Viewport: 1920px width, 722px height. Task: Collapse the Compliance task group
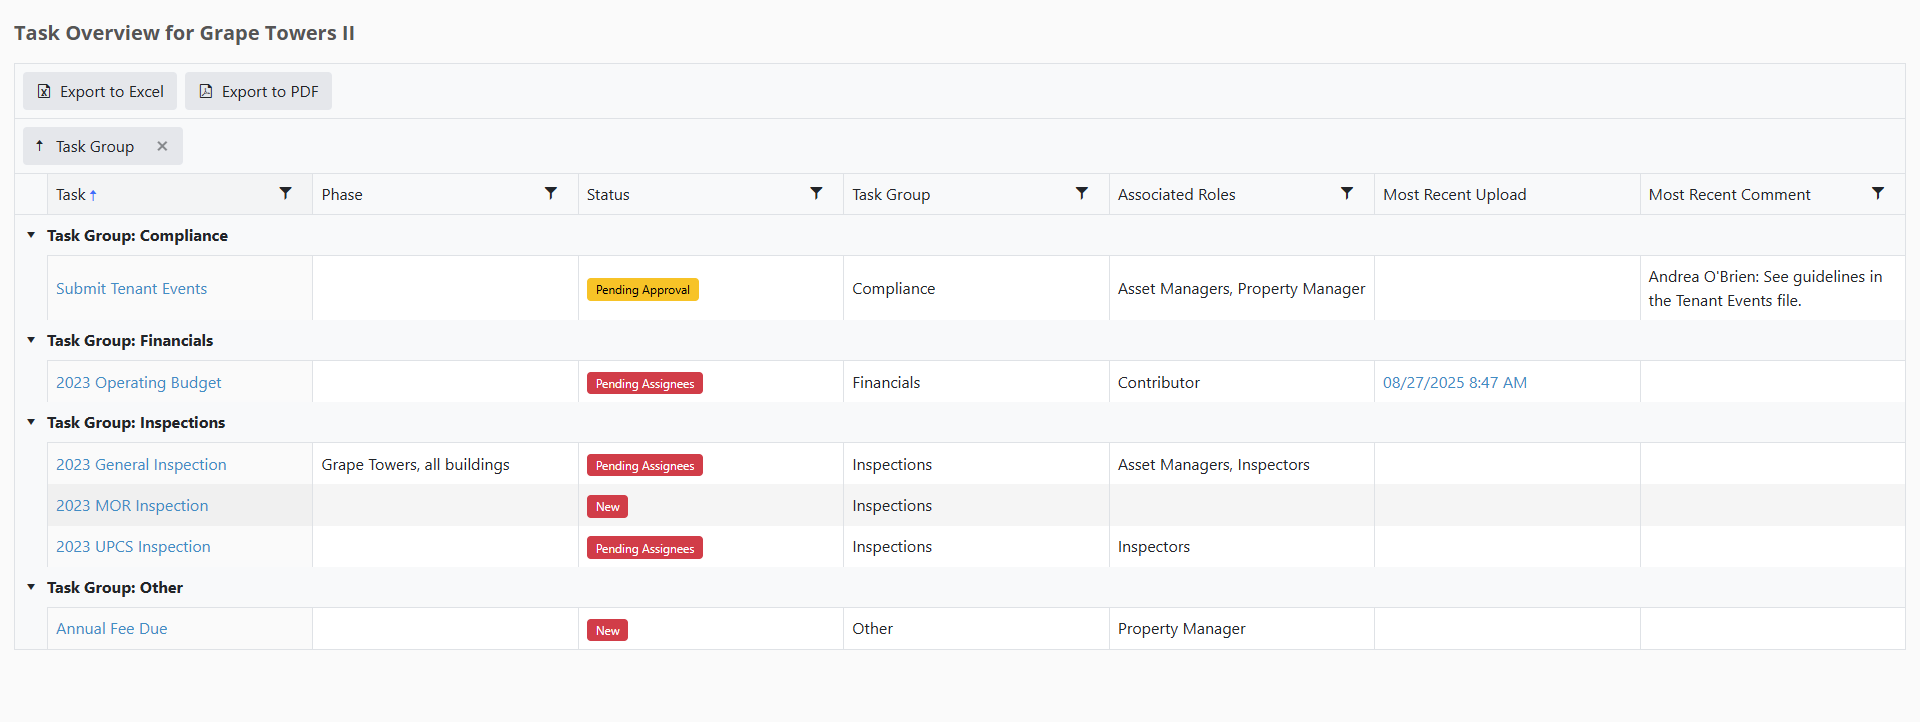pos(31,235)
